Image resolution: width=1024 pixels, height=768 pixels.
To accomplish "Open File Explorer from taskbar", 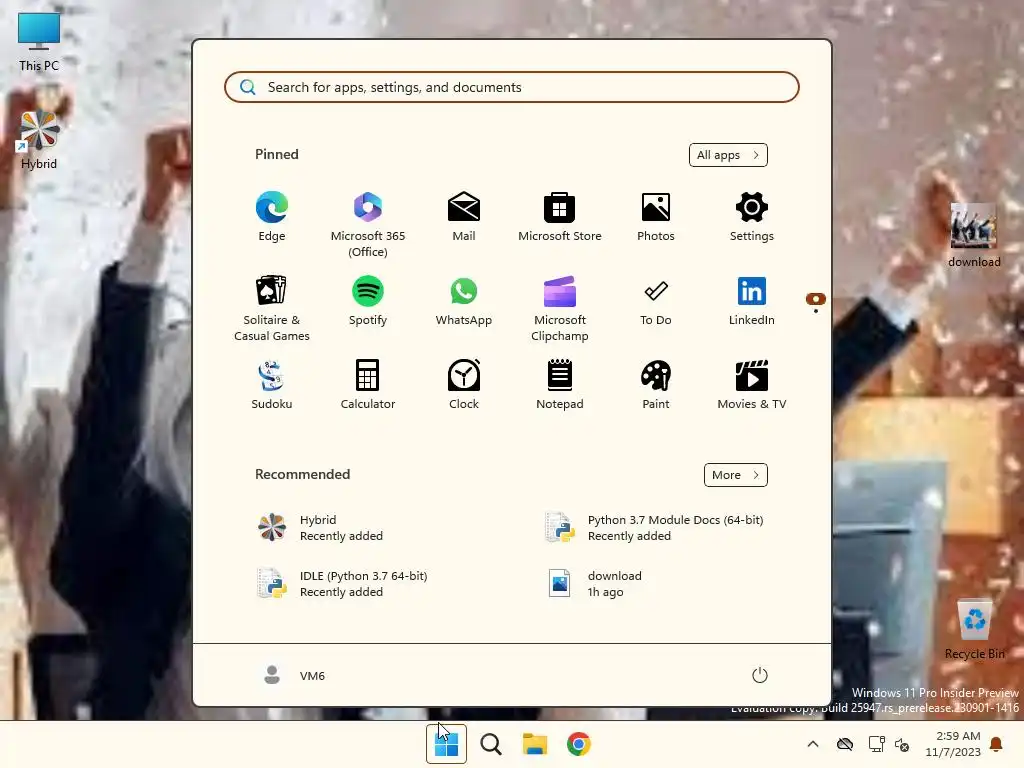I will point(535,744).
